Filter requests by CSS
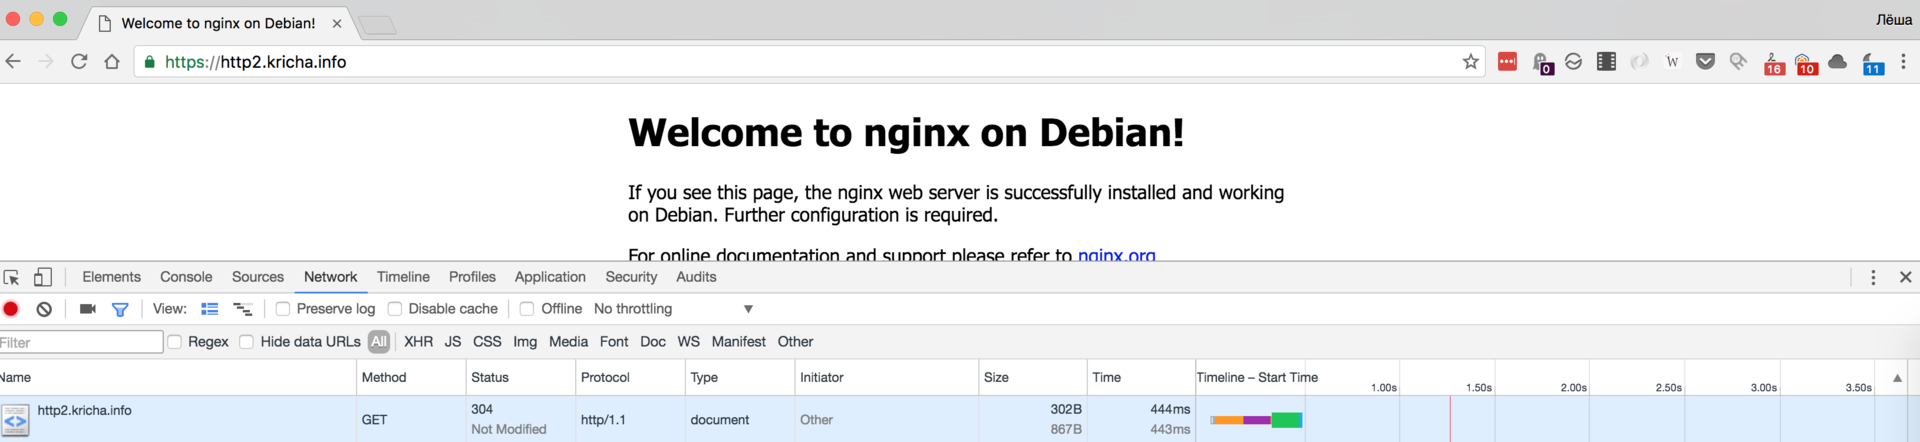Viewport: 1920px width, 442px height. (x=487, y=342)
